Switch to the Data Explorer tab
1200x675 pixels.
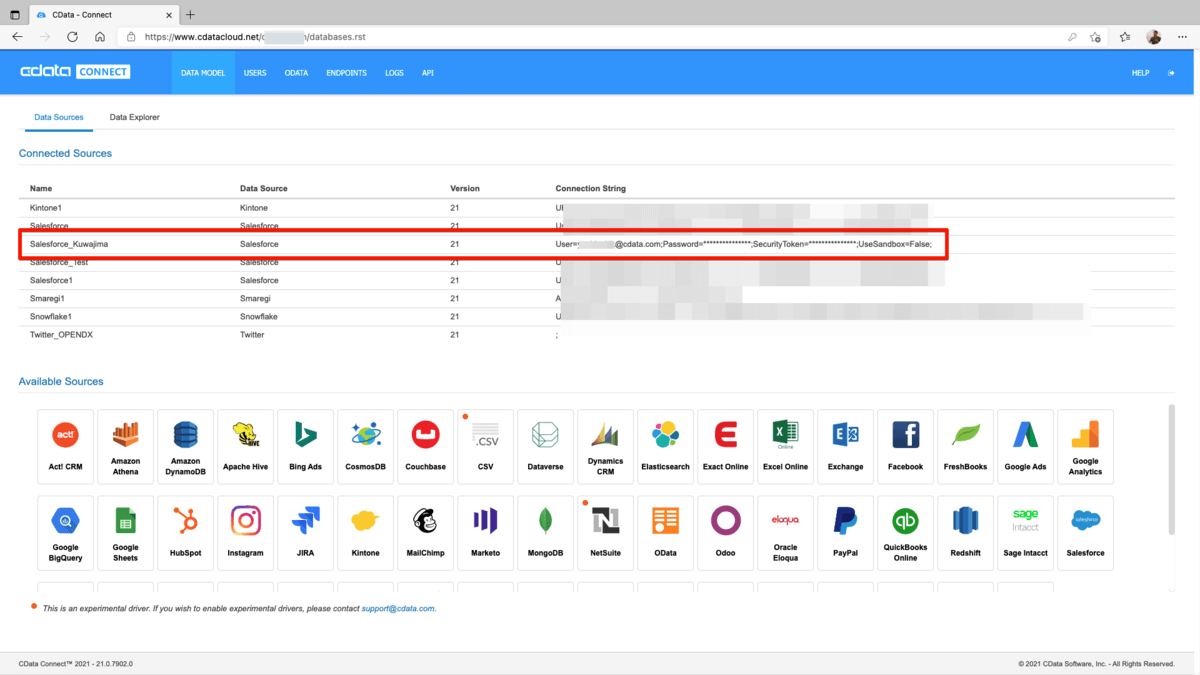coord(134,117)
